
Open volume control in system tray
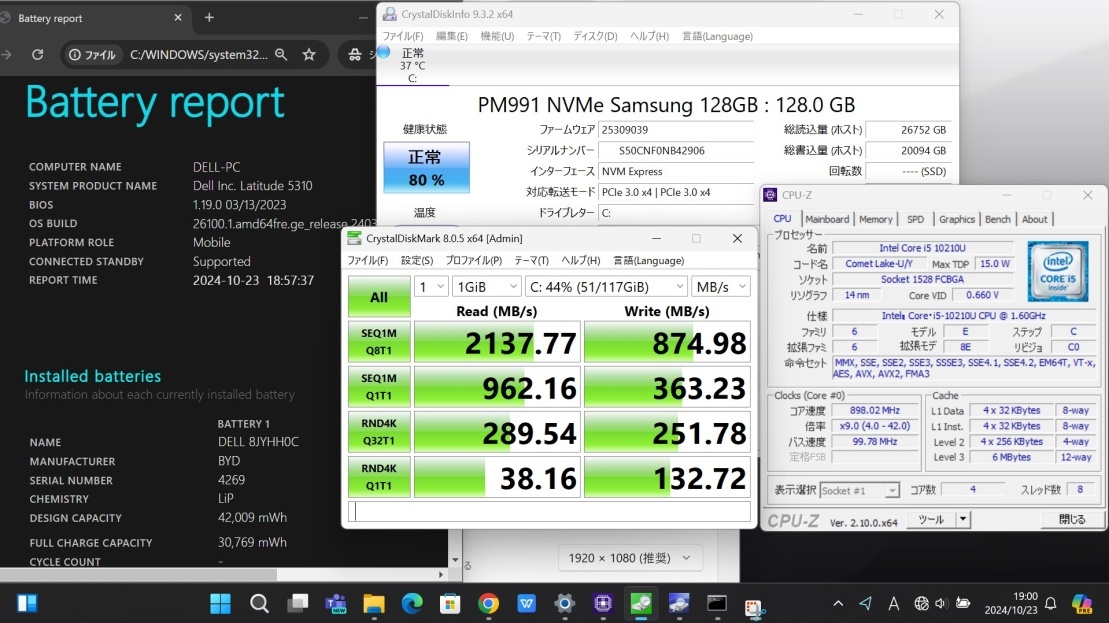click(941, 603)
